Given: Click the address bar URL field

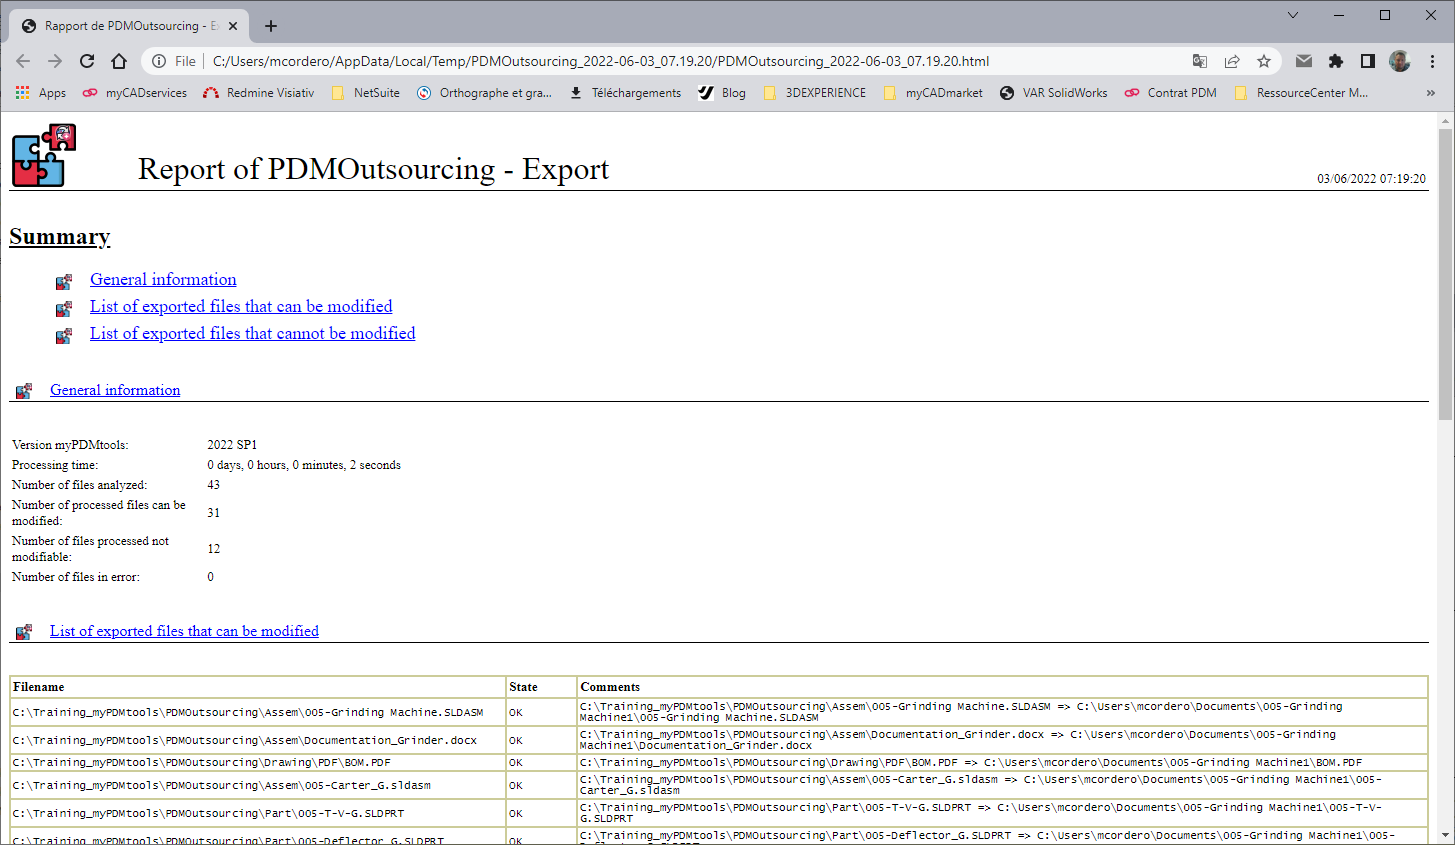Looking at the screenshot, I should 600,61.
